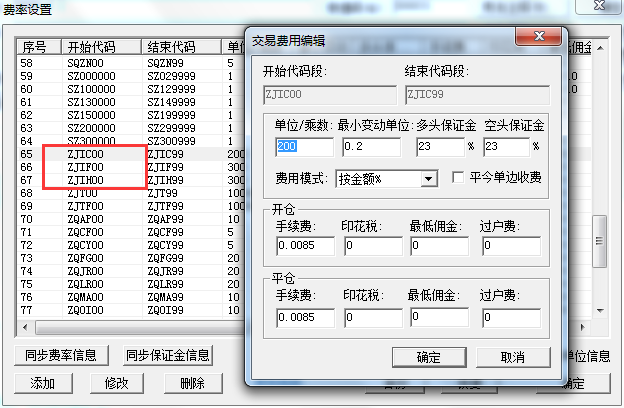624x408 pixels.
Task: Click the 平仓 印花税 field
Action: click(x=373, y=318)
